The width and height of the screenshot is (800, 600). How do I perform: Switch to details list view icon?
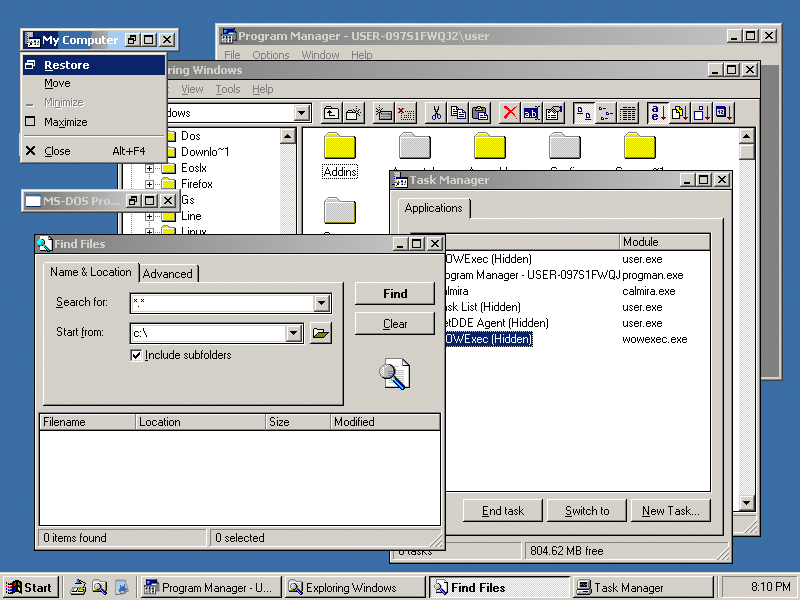(628, 113)
